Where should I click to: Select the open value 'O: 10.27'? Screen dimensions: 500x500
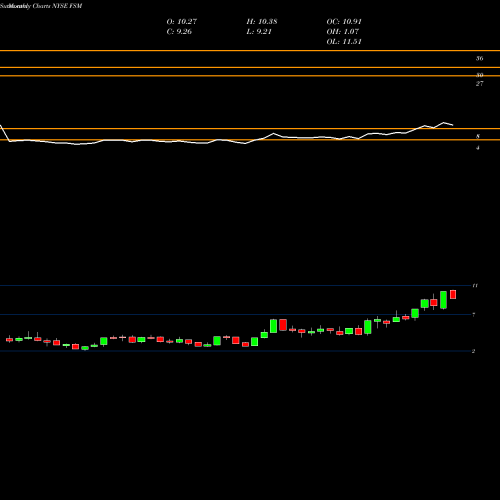coord(182,22)
